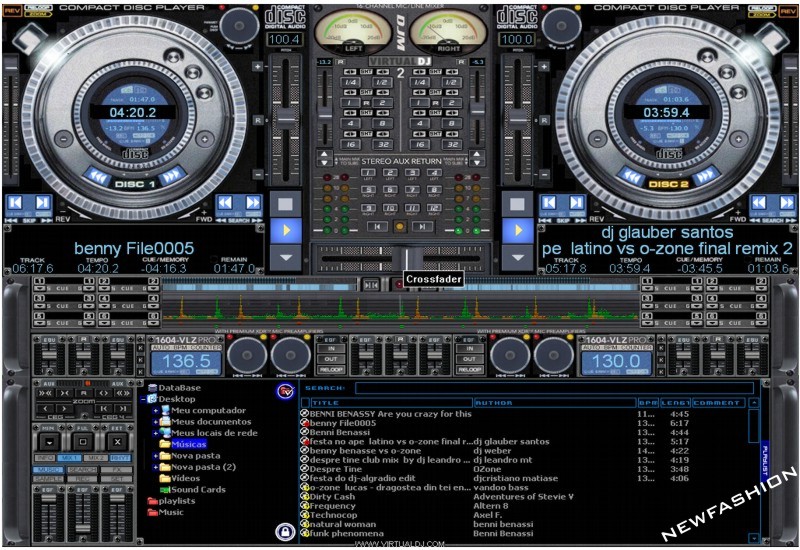800x550 pixels.
Task: Click orange round button in mixer center
Action: click(x=400, y=227)
